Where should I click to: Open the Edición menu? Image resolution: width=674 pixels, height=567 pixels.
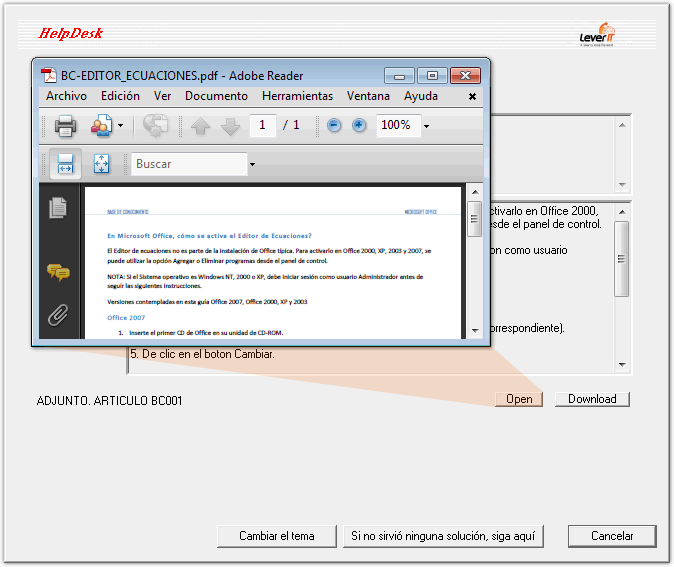tap(120, 96)
